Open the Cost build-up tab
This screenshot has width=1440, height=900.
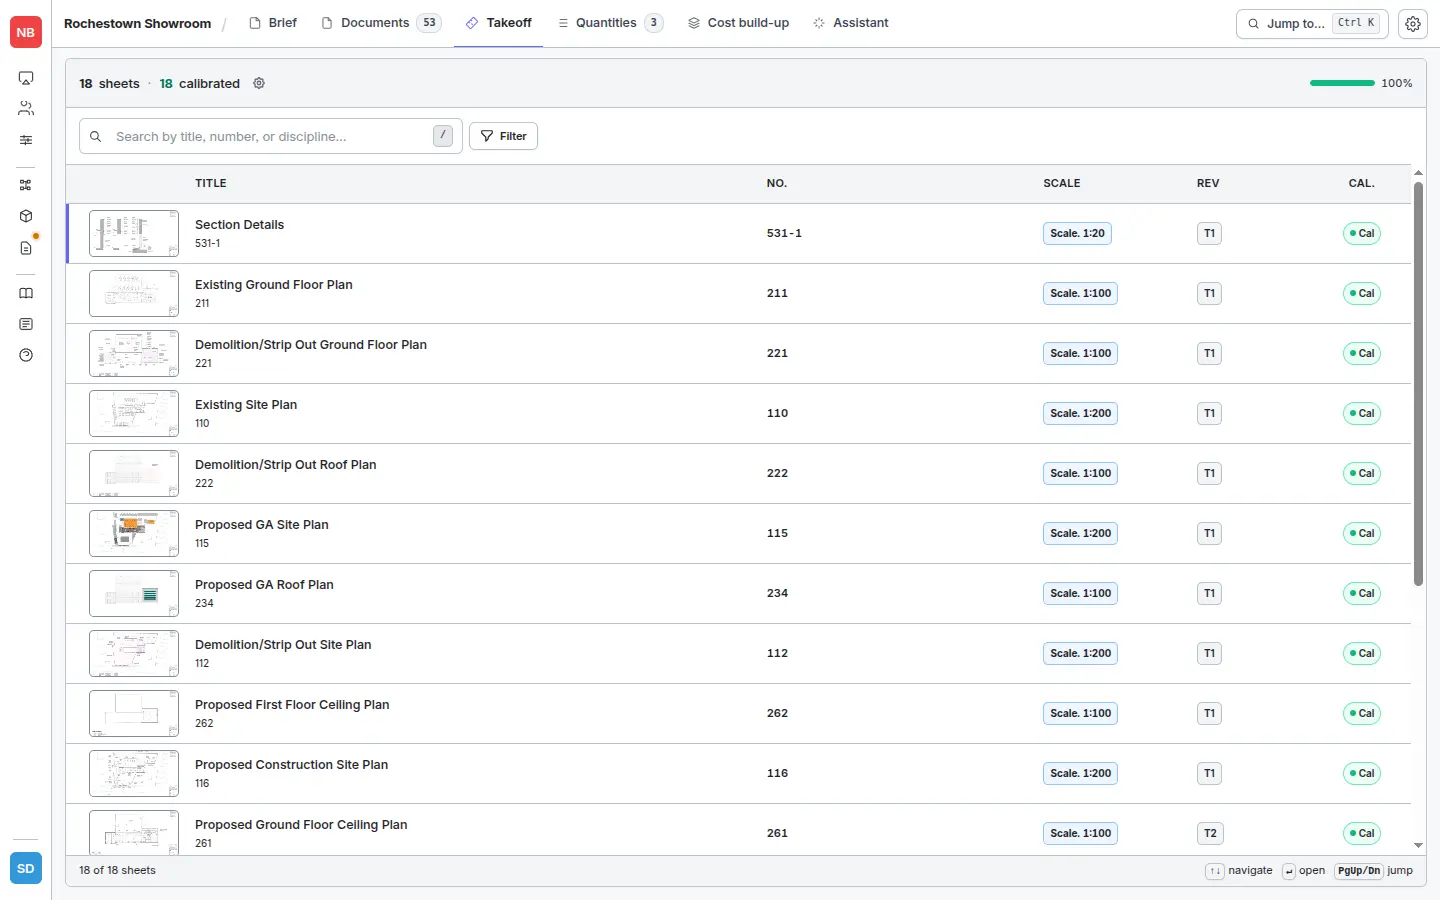click(x=738, y=23)
